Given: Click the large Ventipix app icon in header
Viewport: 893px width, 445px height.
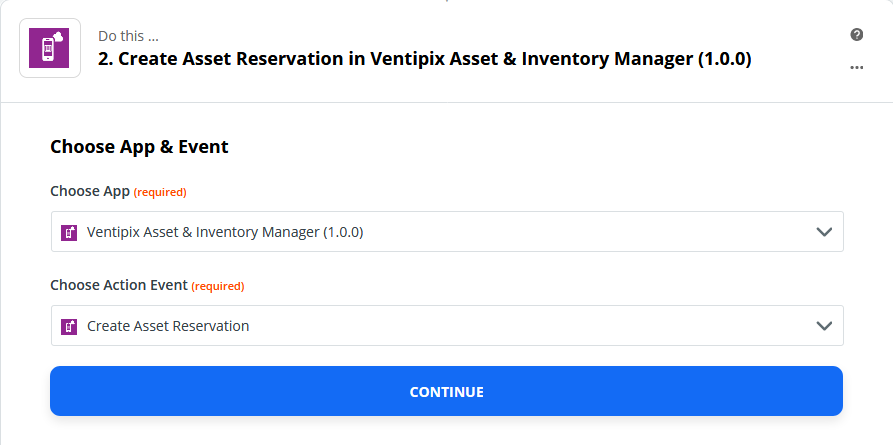Looking at the screenshot, I should pyautogui.click(x=50, y=48).
